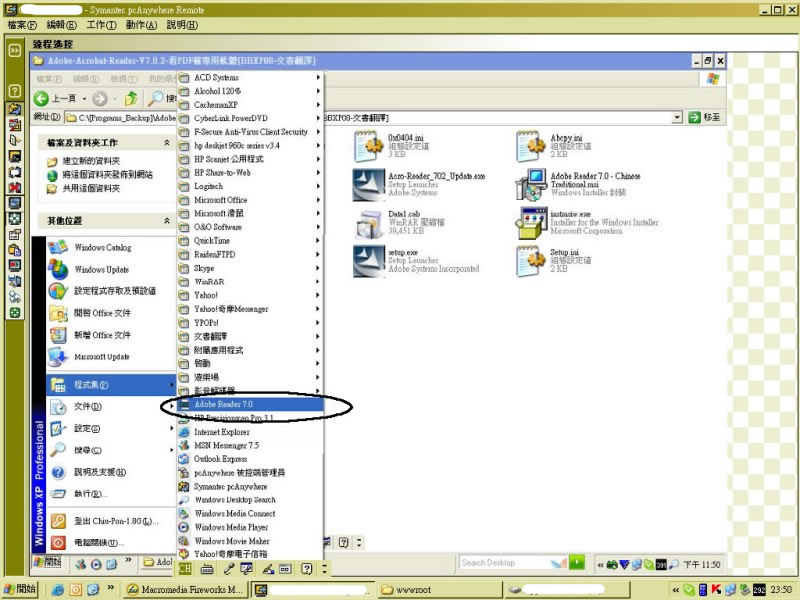The image size is (800, 600).
Task: Select file 0x0404.ini
Action: [x=393, y=146]
